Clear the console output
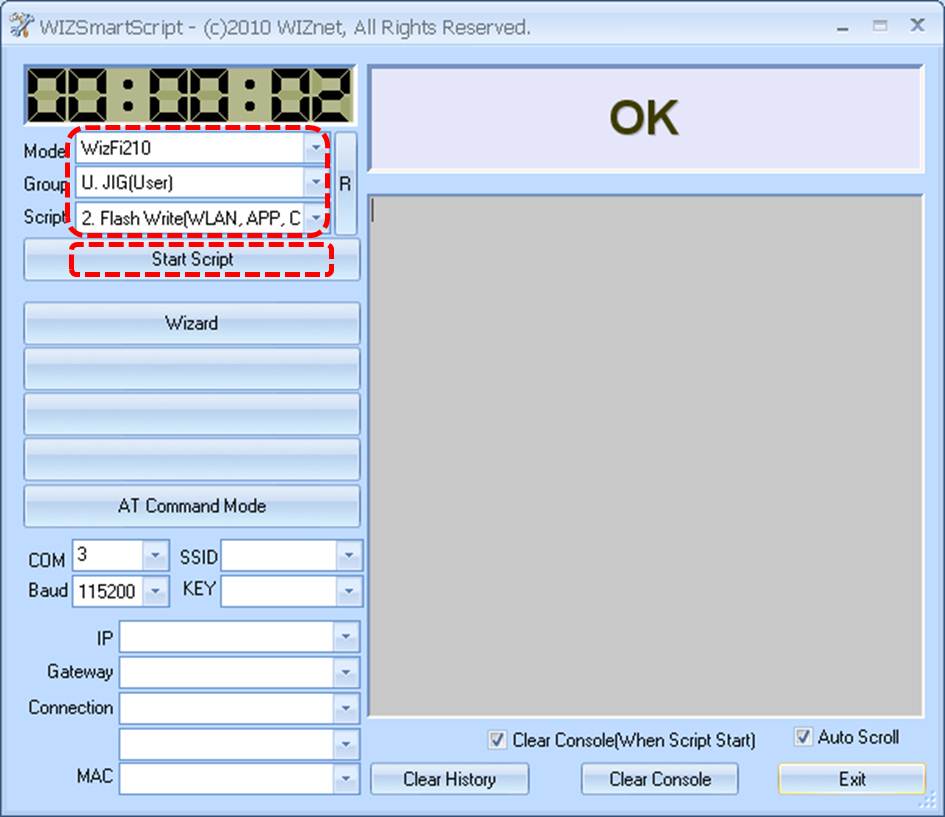Screen dimensions: 945x817 (660, 779)
